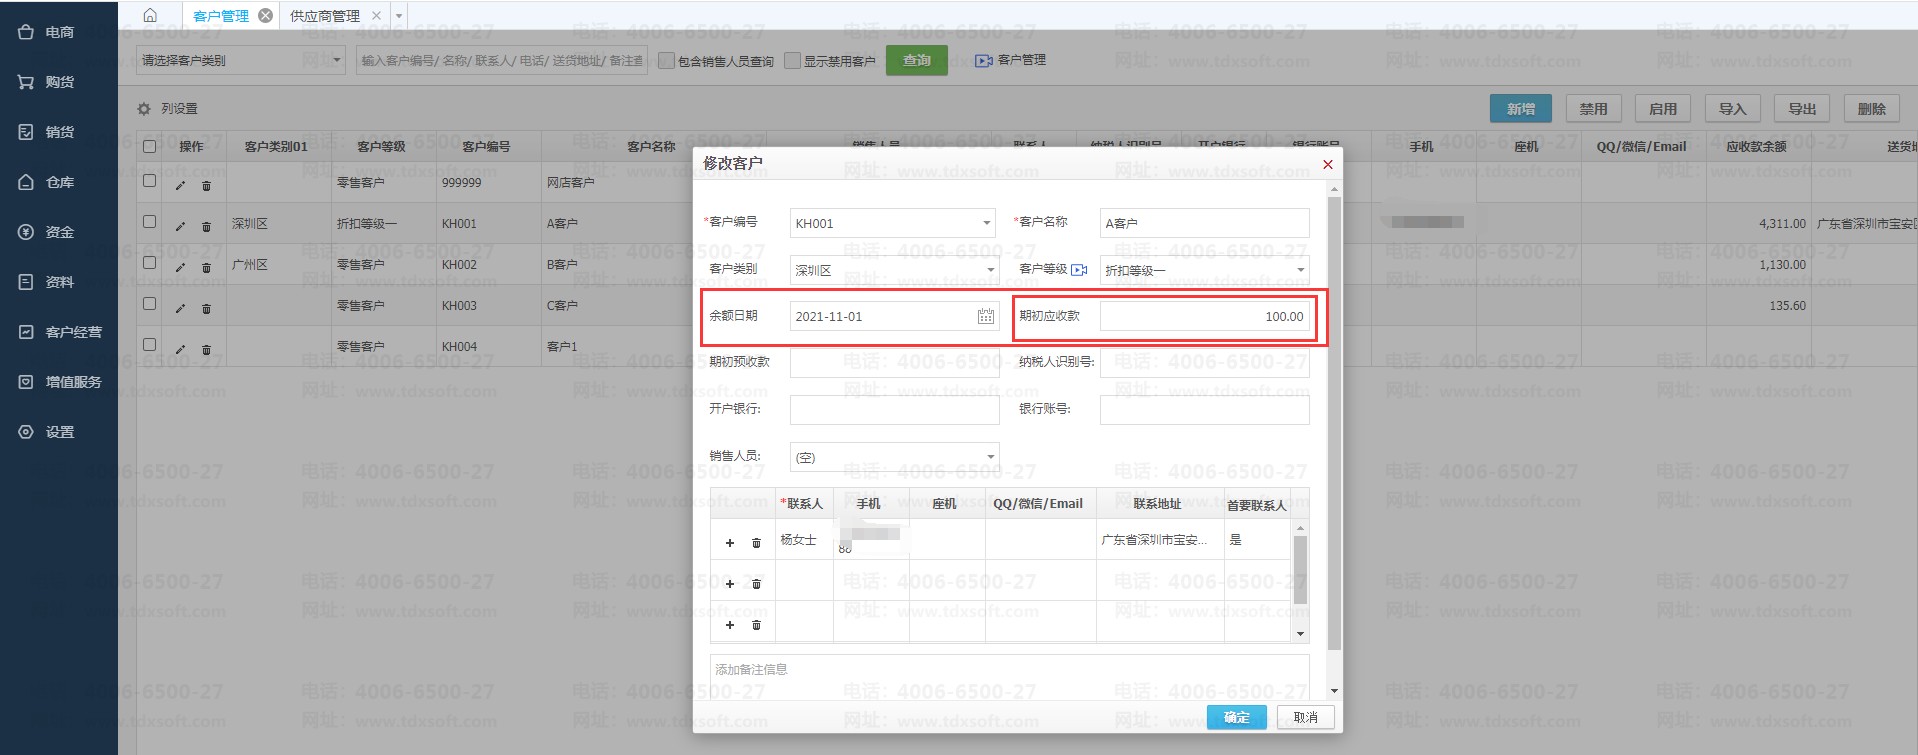This screenshot has width=1918, height=755.
Task: Edit the KH002 customer row
Action: pos(180,267)
